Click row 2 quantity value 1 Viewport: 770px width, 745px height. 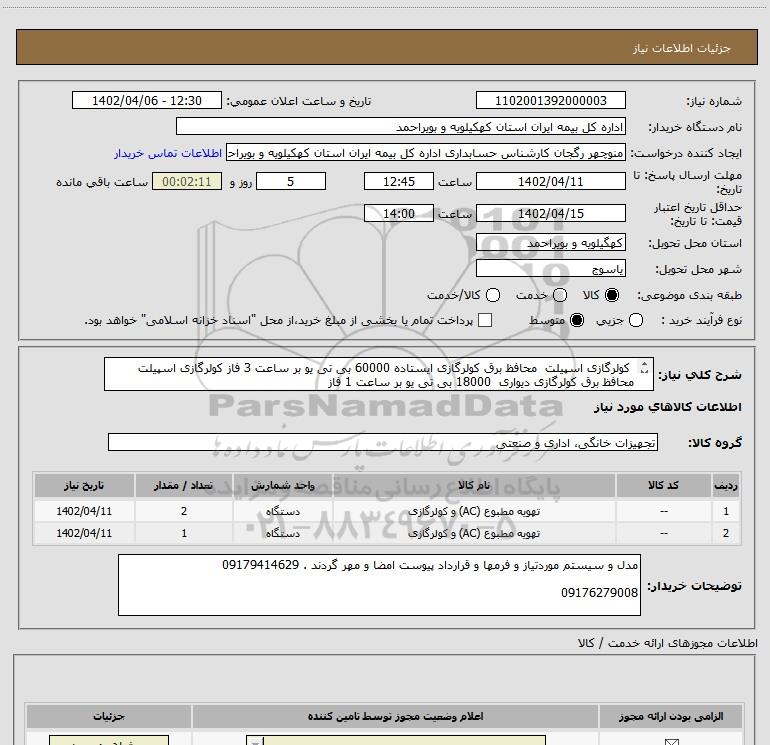pos(184,533)
